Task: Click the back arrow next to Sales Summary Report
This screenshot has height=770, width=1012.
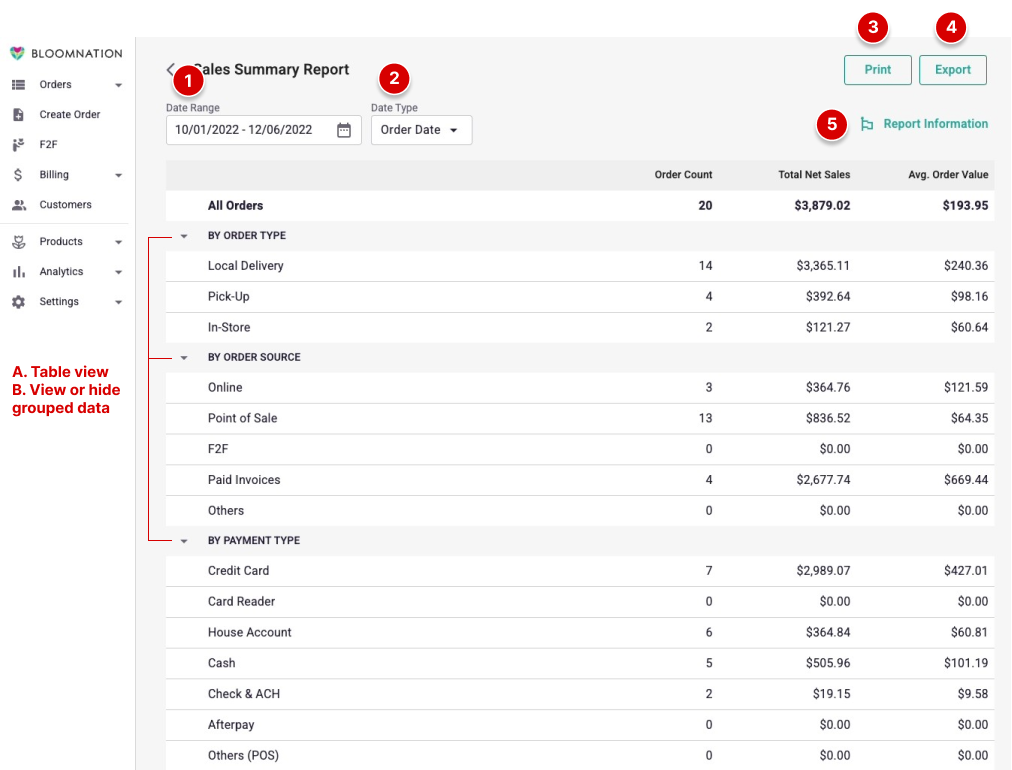Action: [x=170, y=69]
